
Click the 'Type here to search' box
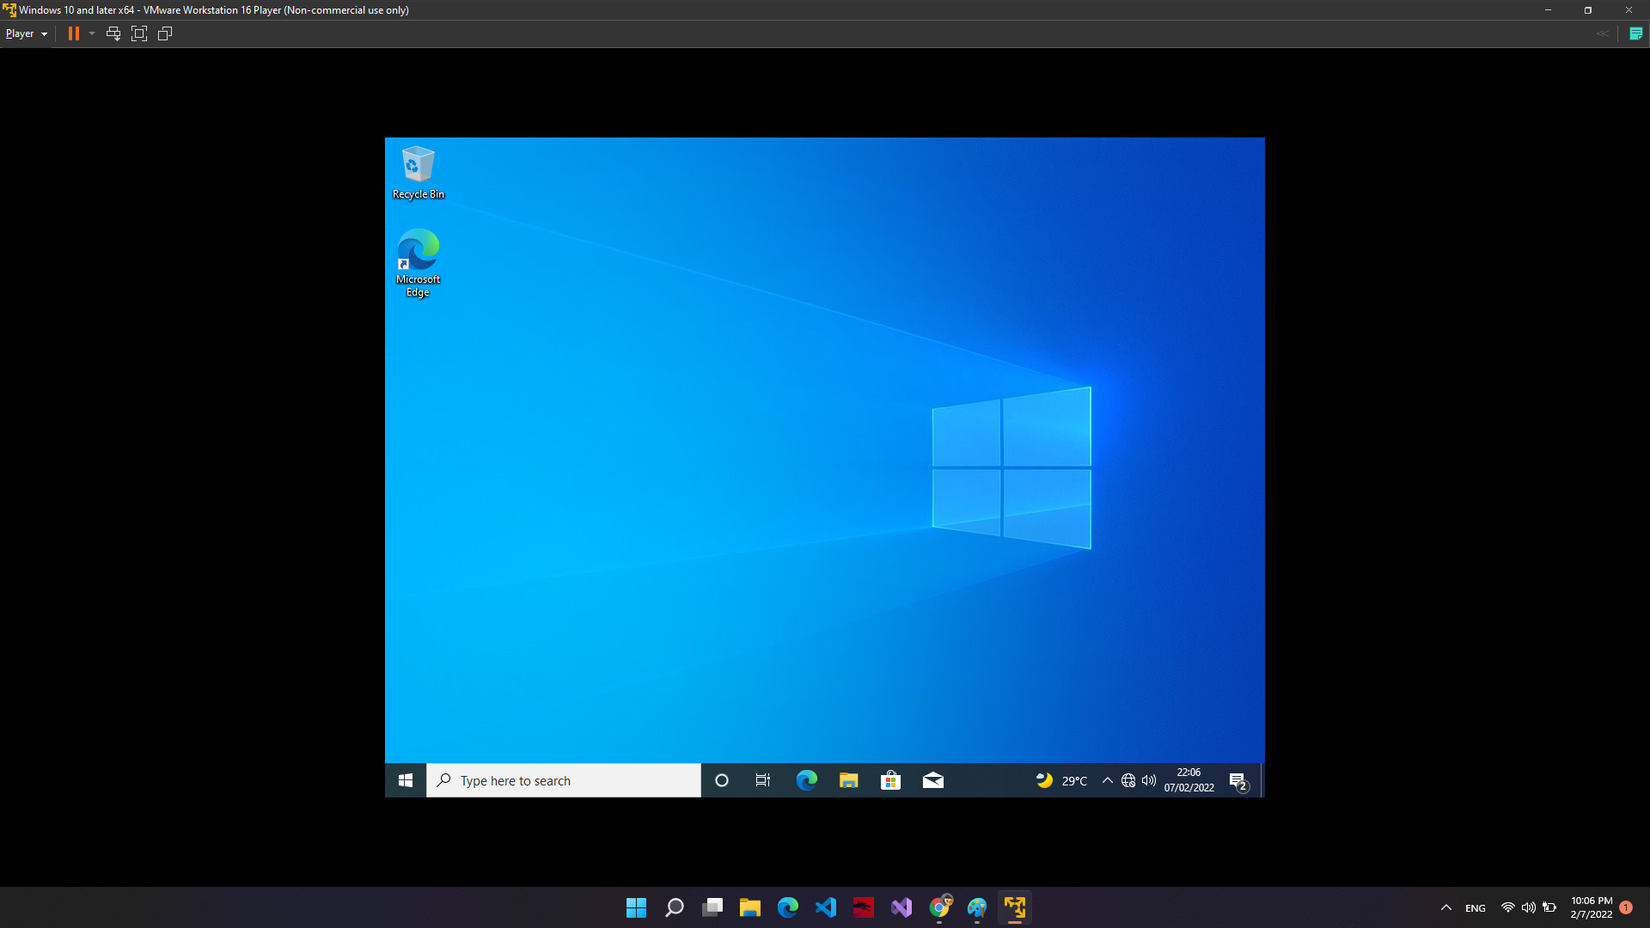(x=564, y=780)
